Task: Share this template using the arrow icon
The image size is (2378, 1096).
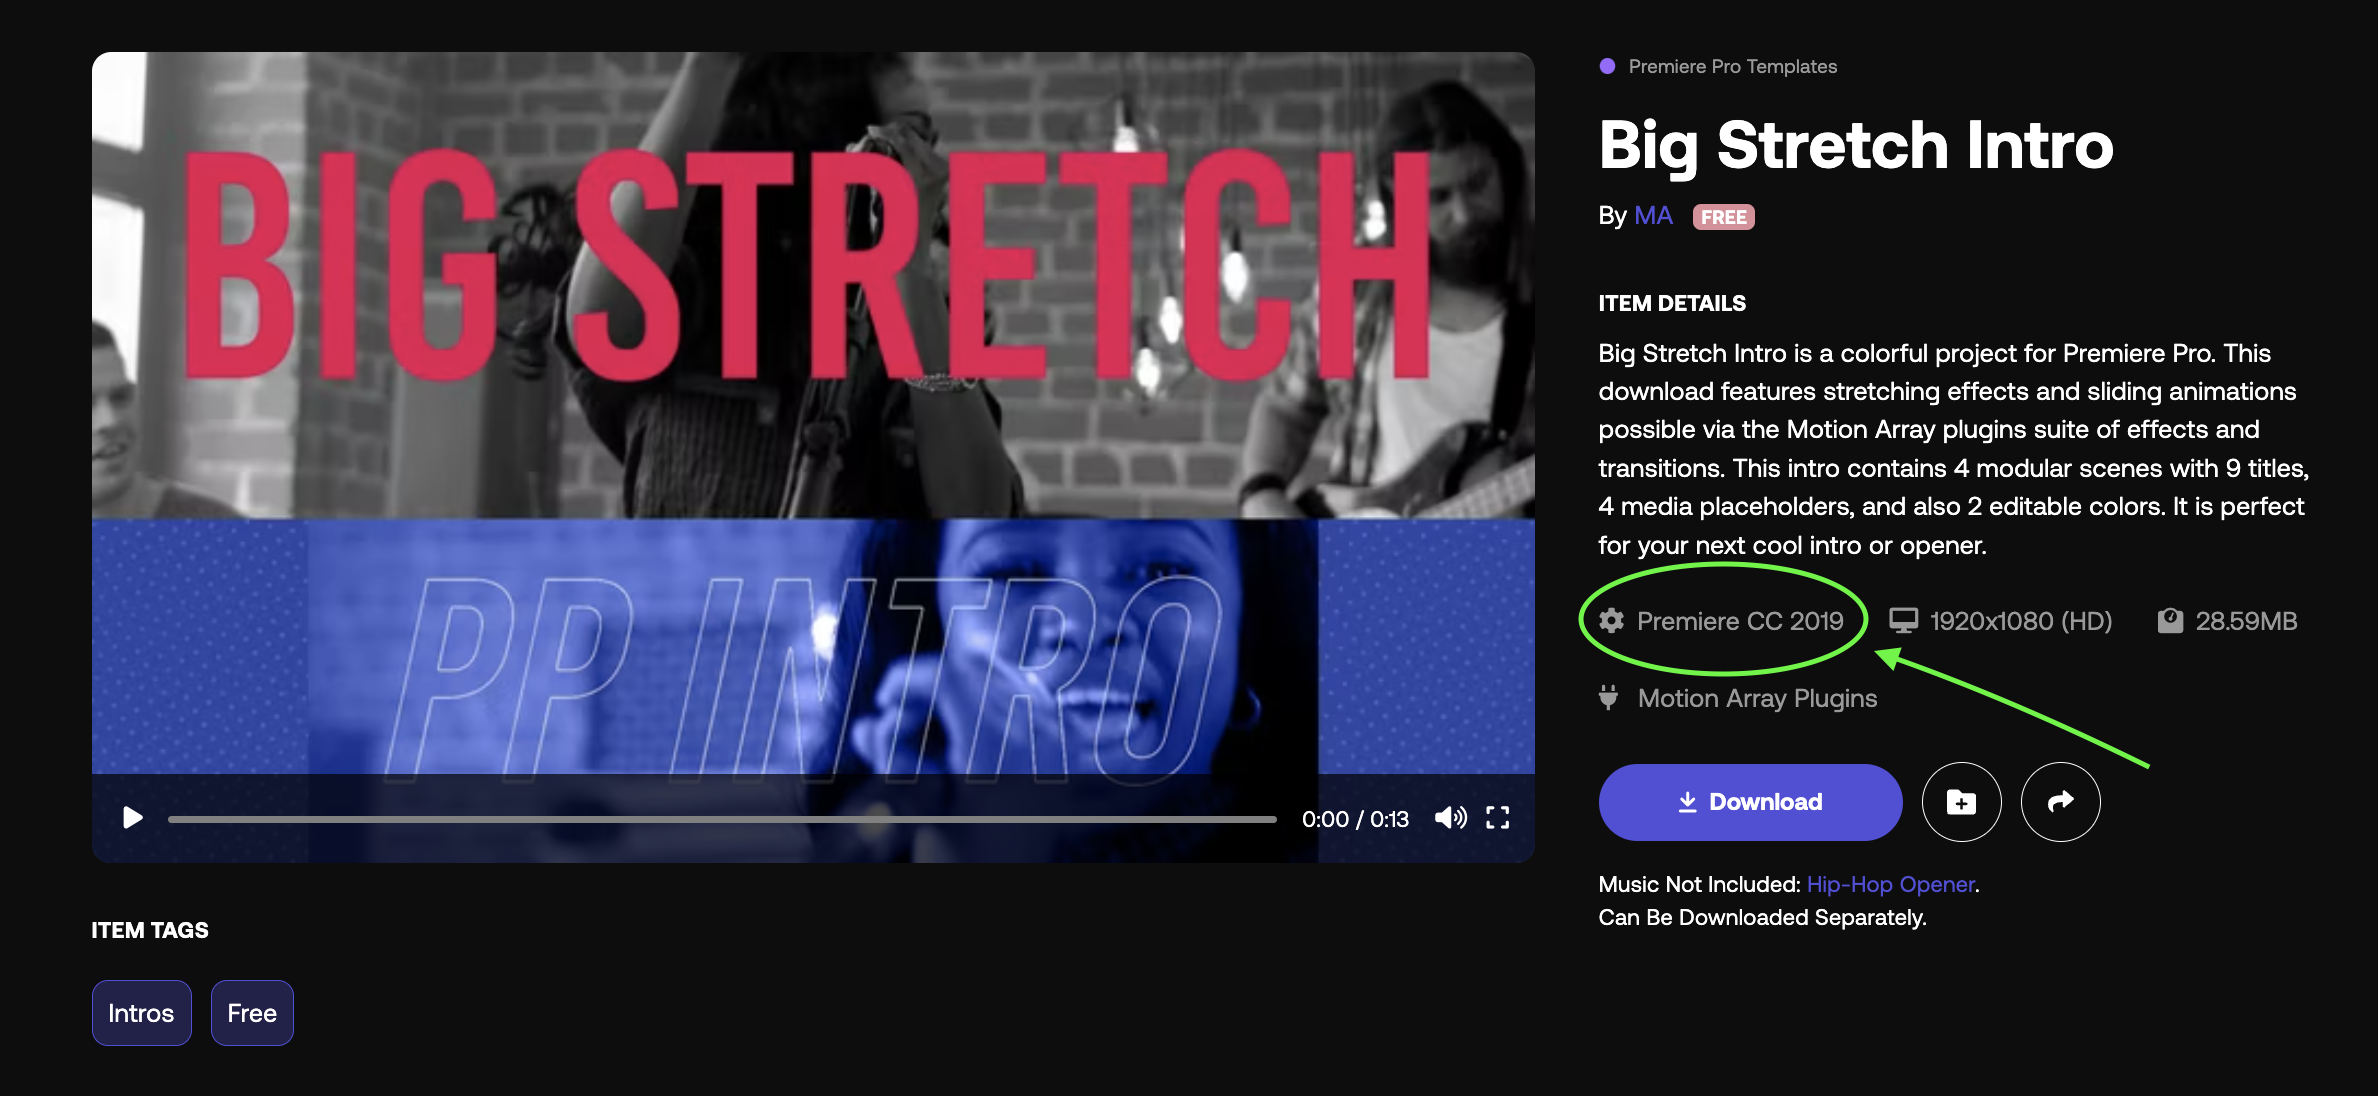Action: [2060, 802]
